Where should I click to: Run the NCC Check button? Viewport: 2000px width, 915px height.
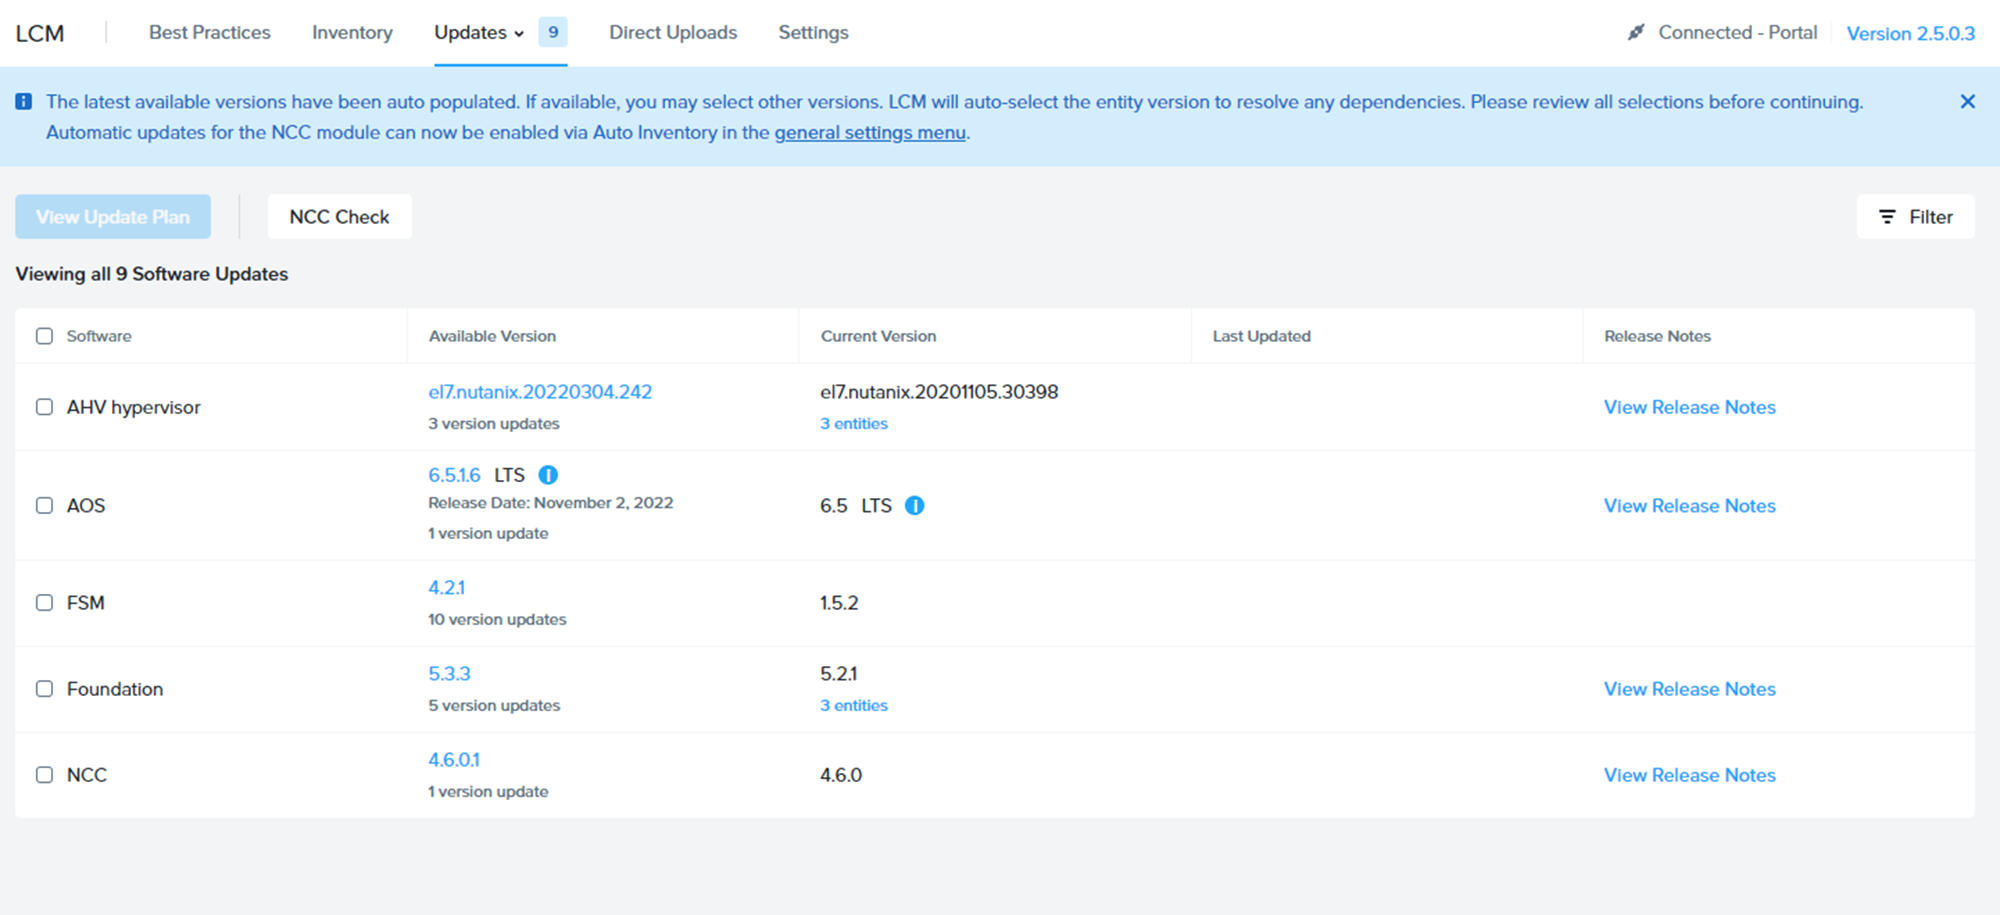(x=339, y=217)
